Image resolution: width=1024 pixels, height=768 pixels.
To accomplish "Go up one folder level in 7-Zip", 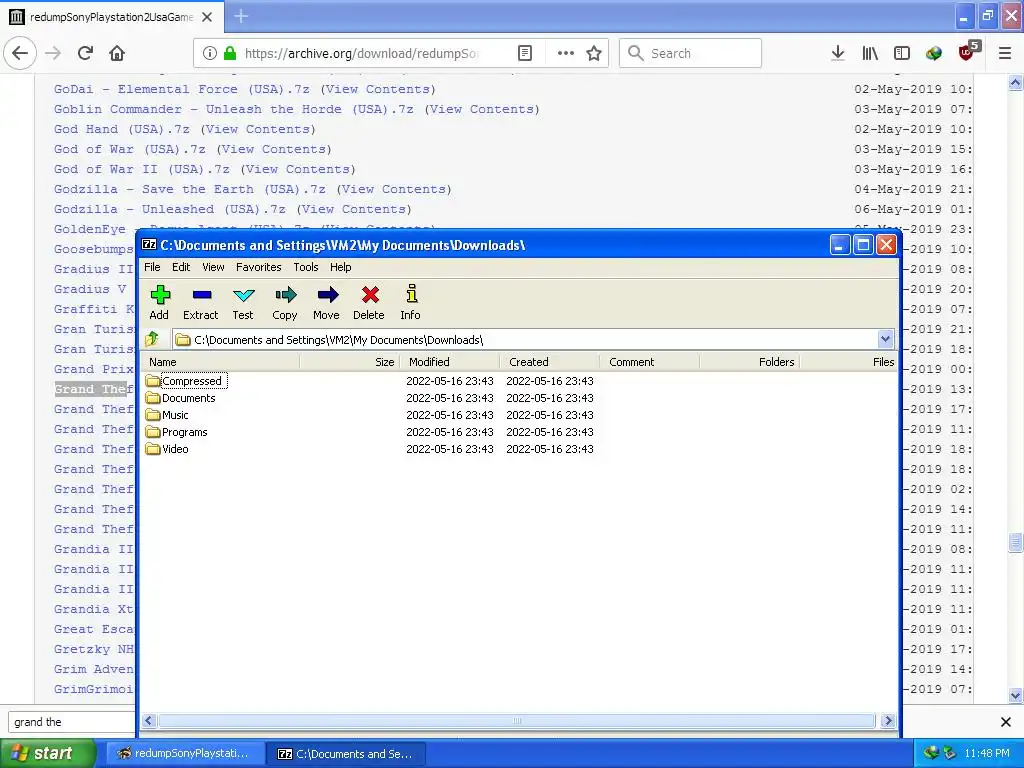I will (152, 338).
